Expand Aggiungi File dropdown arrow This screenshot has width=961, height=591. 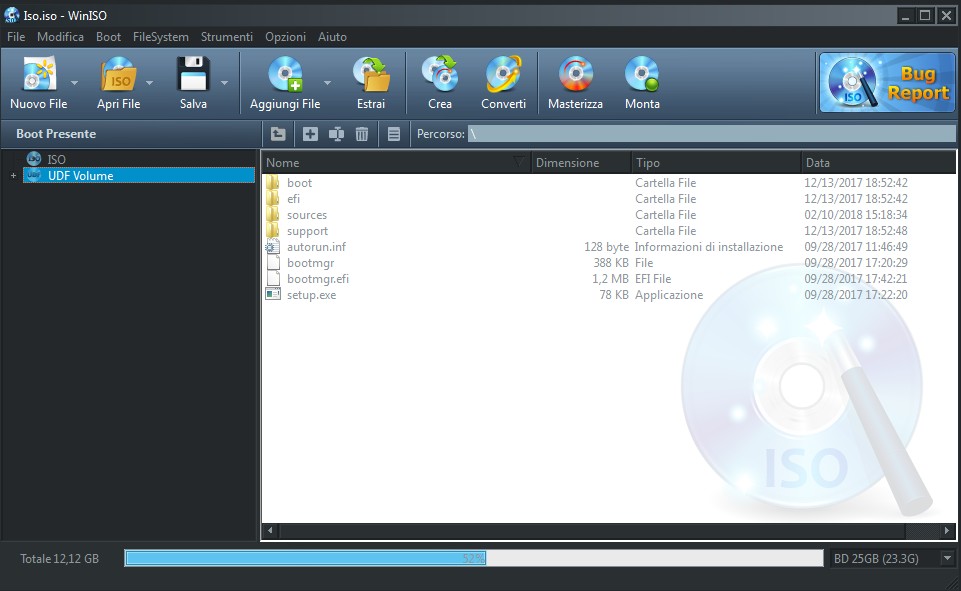coord(327,83)
